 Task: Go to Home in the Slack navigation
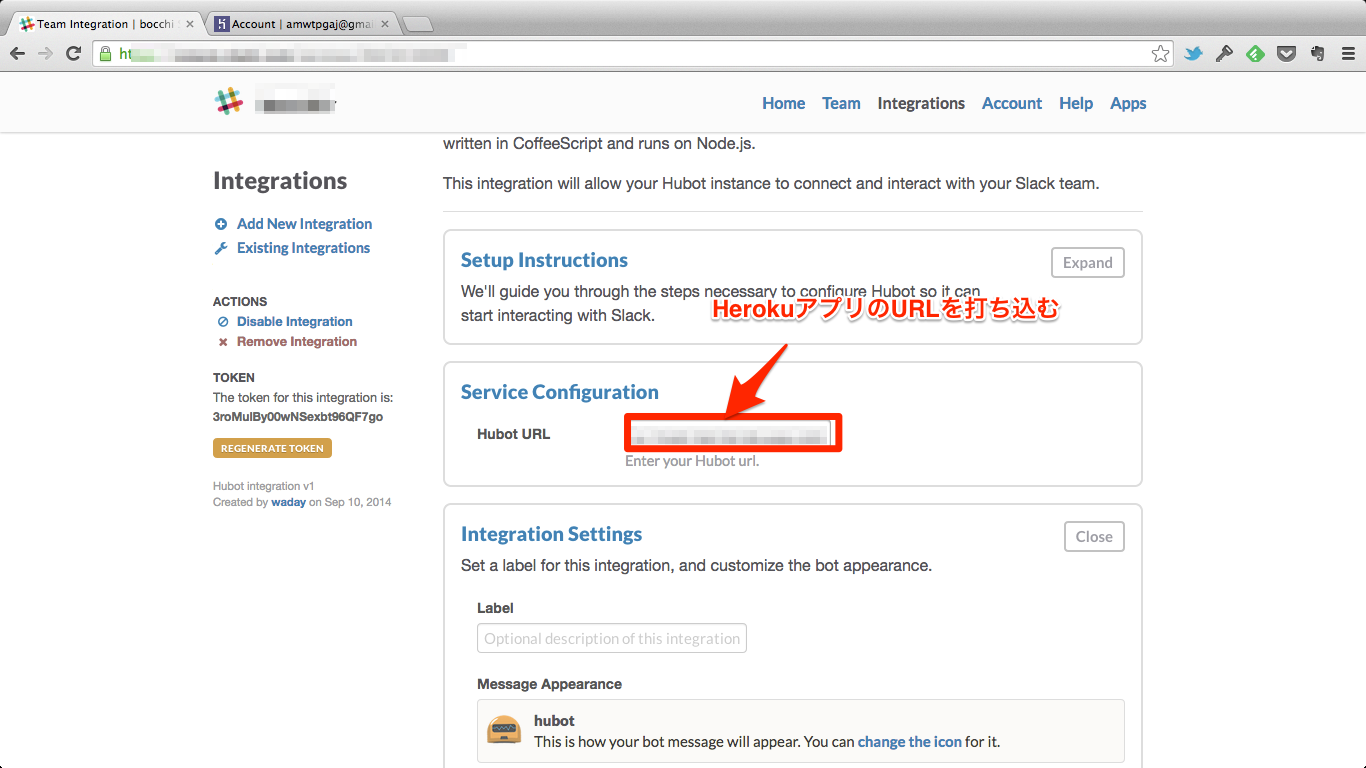pyautogui.click(x=784, y=103)
